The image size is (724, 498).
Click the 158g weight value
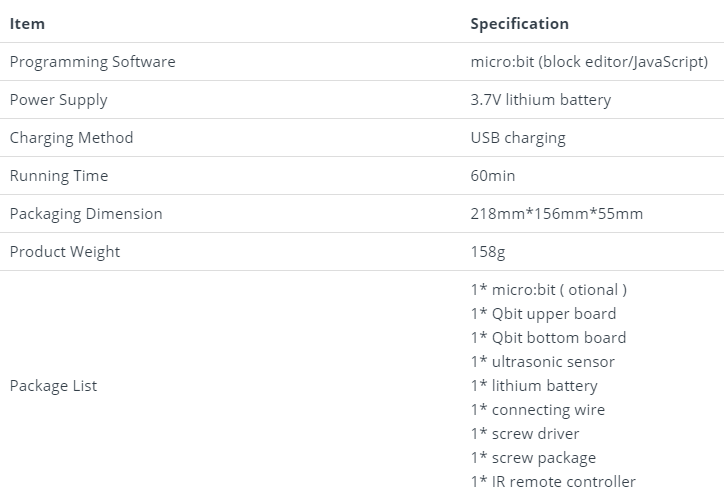point(488,252)
